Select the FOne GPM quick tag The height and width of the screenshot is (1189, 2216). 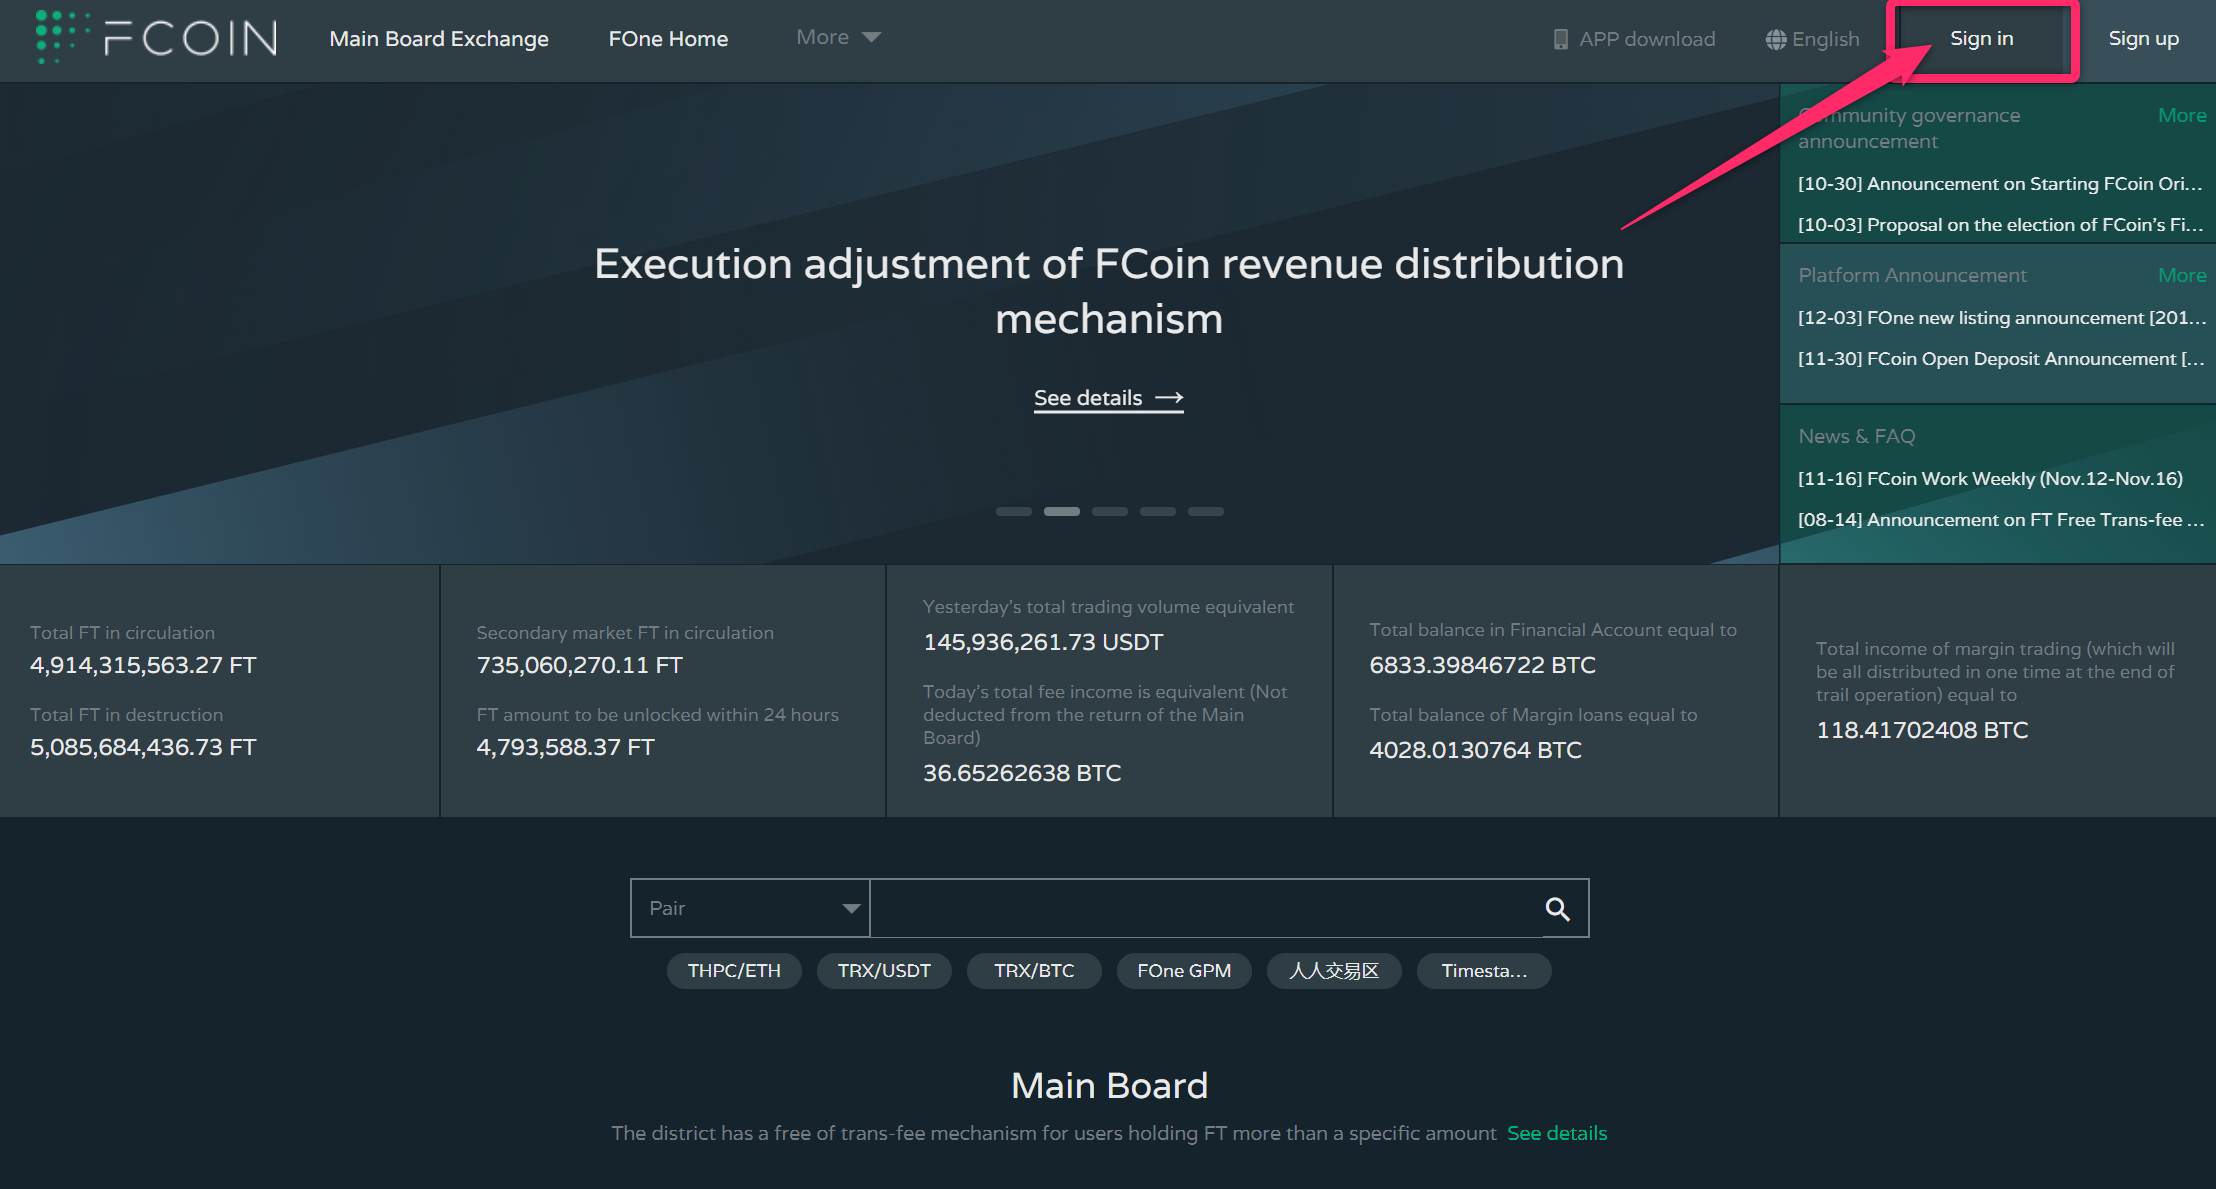pos(1184,971)
